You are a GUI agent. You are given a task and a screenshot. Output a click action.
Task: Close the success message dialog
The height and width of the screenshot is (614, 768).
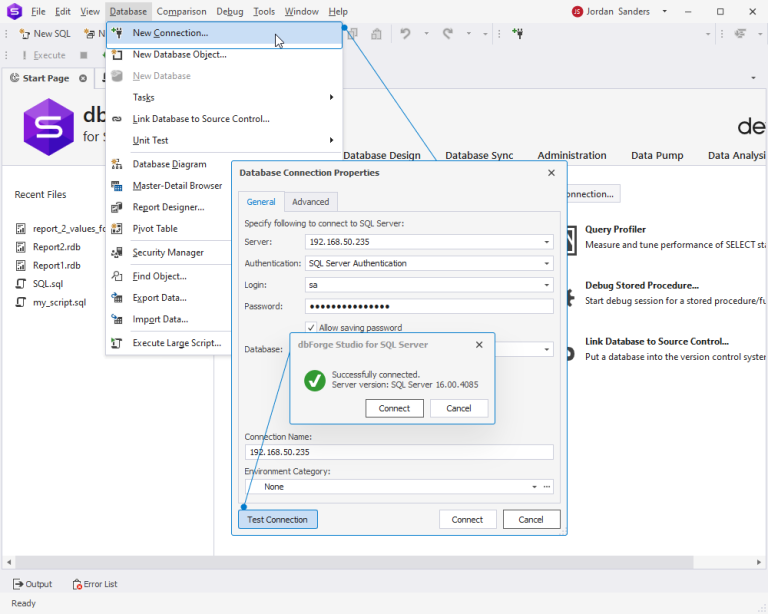[479, 345]
